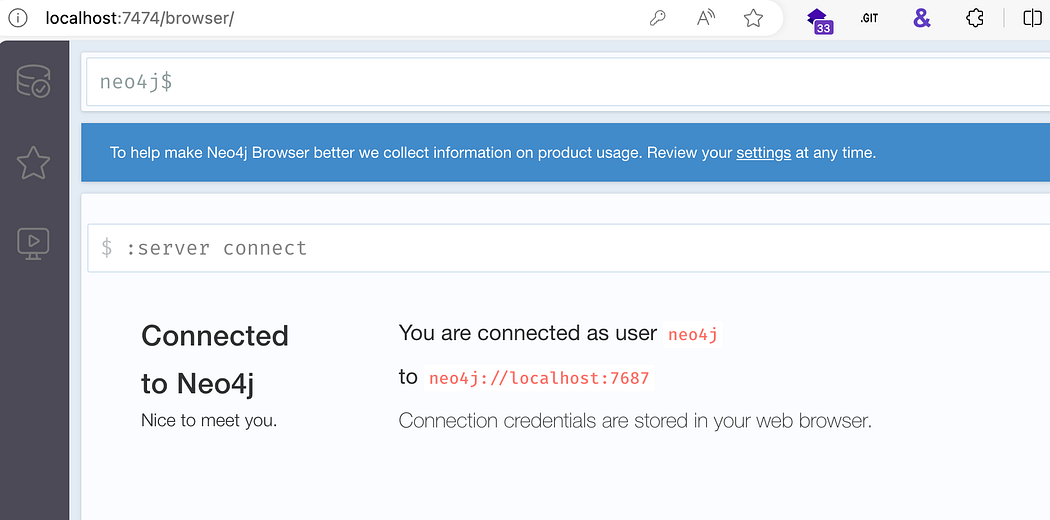Click the :server connect command bar
The image size is (1050, 520).
click(569, 248)
